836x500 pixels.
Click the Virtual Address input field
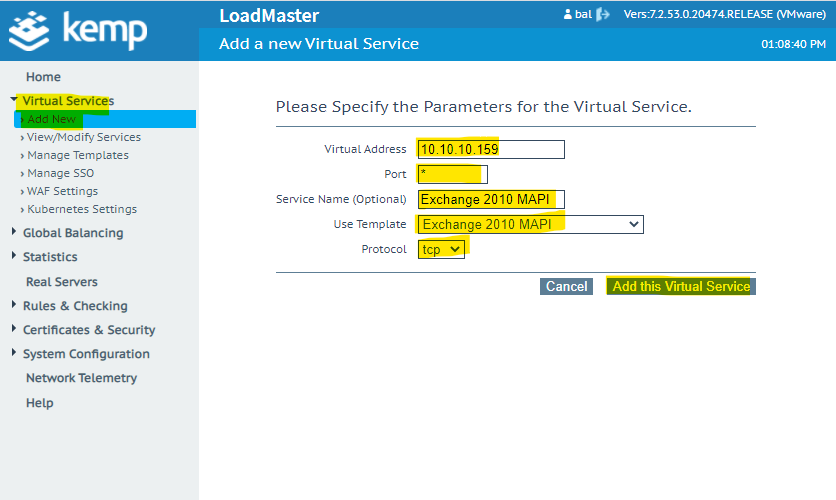tap(491, 149)
